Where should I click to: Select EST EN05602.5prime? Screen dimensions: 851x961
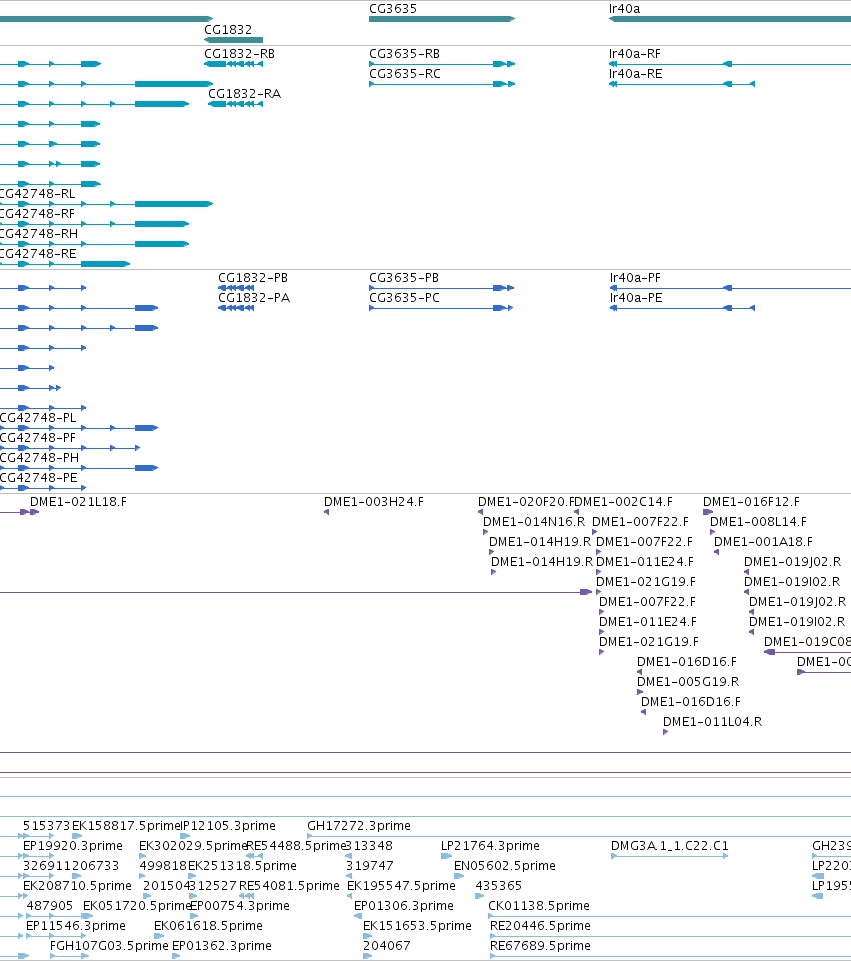[x=505, y=865]
